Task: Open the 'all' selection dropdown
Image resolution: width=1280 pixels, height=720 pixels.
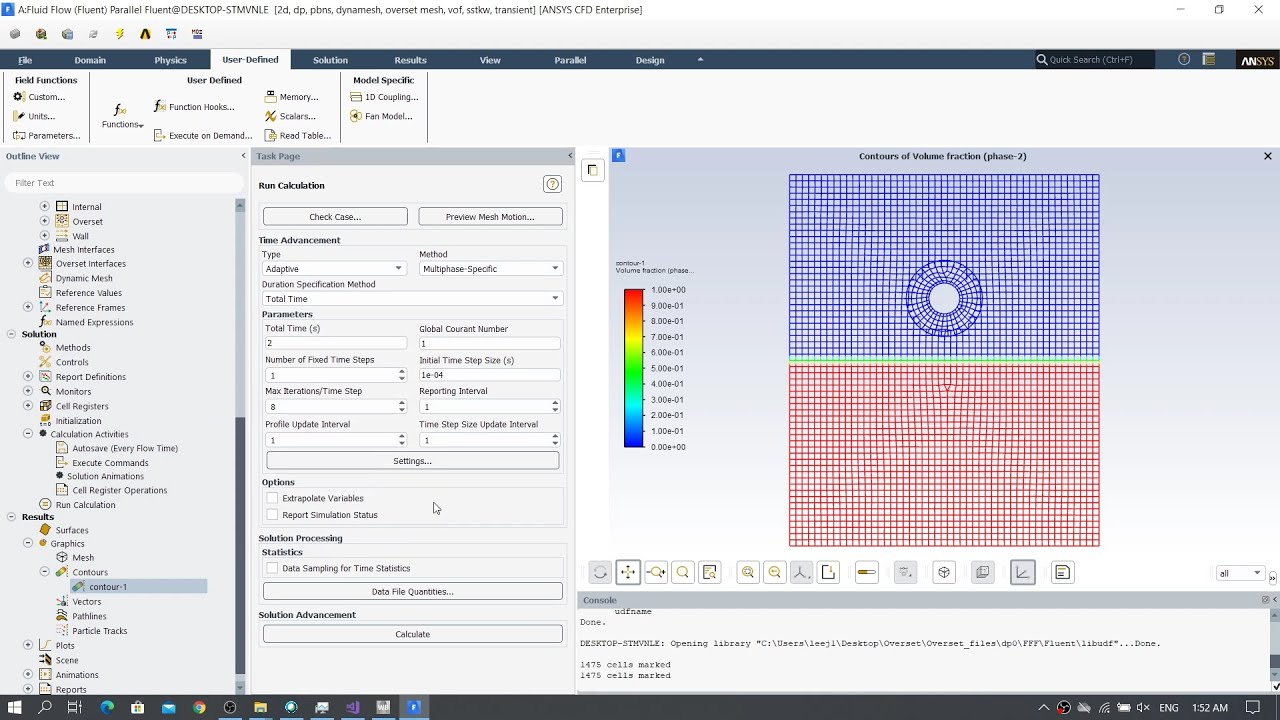Action: [x=1239, y=574]
